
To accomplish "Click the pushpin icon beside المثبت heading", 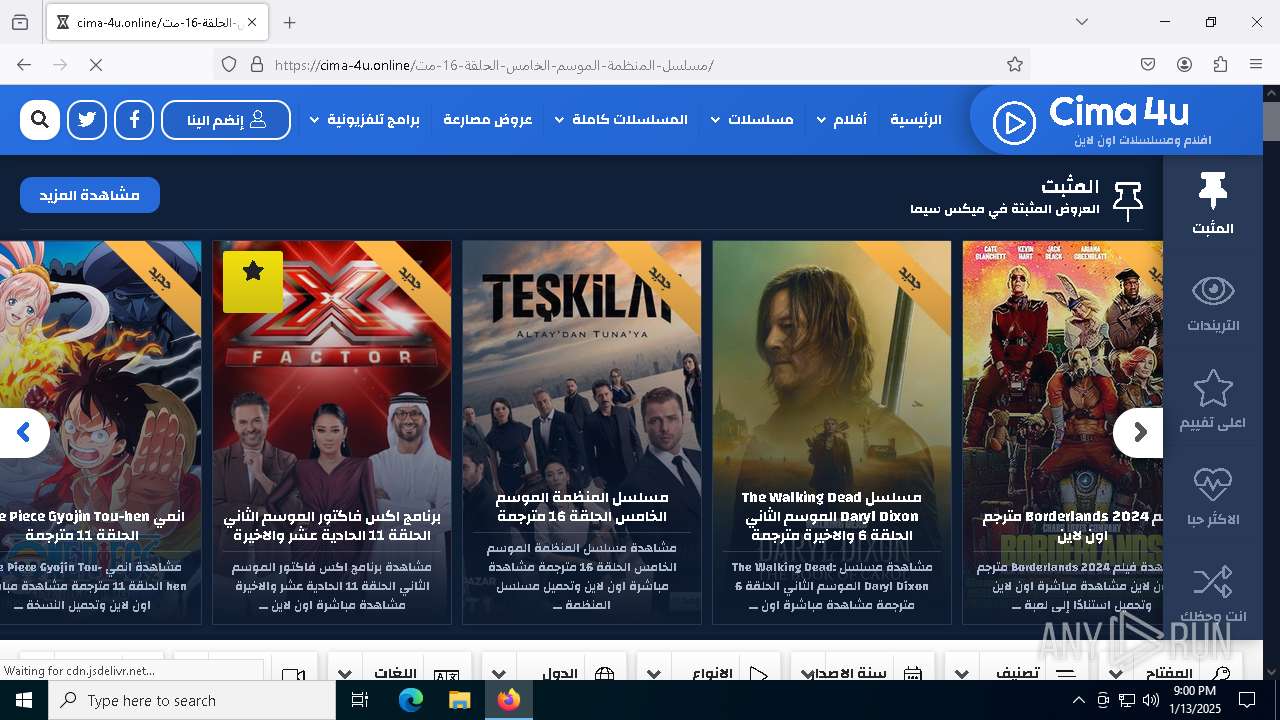I will [x=1128, y=201].
